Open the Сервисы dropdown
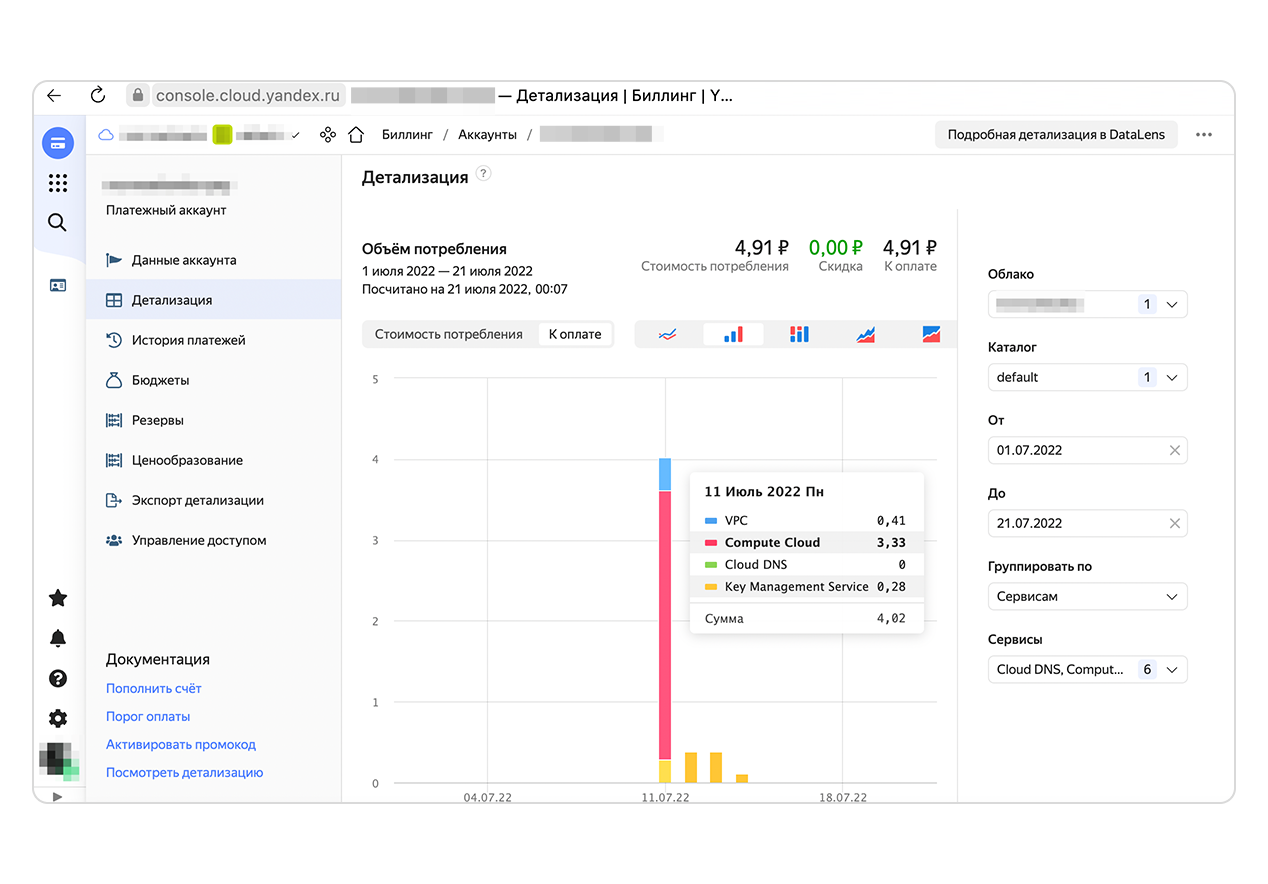1268x884 pixels. 1087,669
